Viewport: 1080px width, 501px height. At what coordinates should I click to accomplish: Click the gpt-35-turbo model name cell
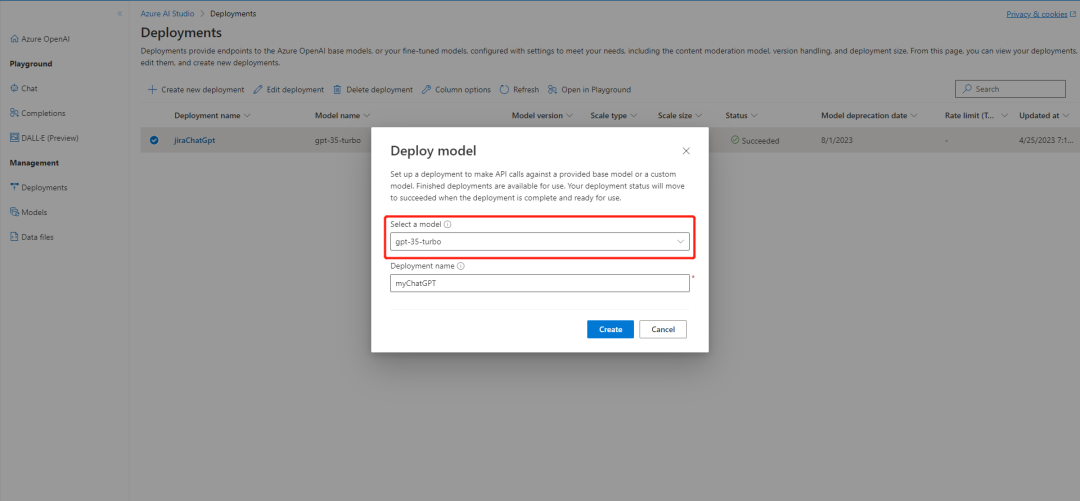pyautogui.click(x=338, y=141)
